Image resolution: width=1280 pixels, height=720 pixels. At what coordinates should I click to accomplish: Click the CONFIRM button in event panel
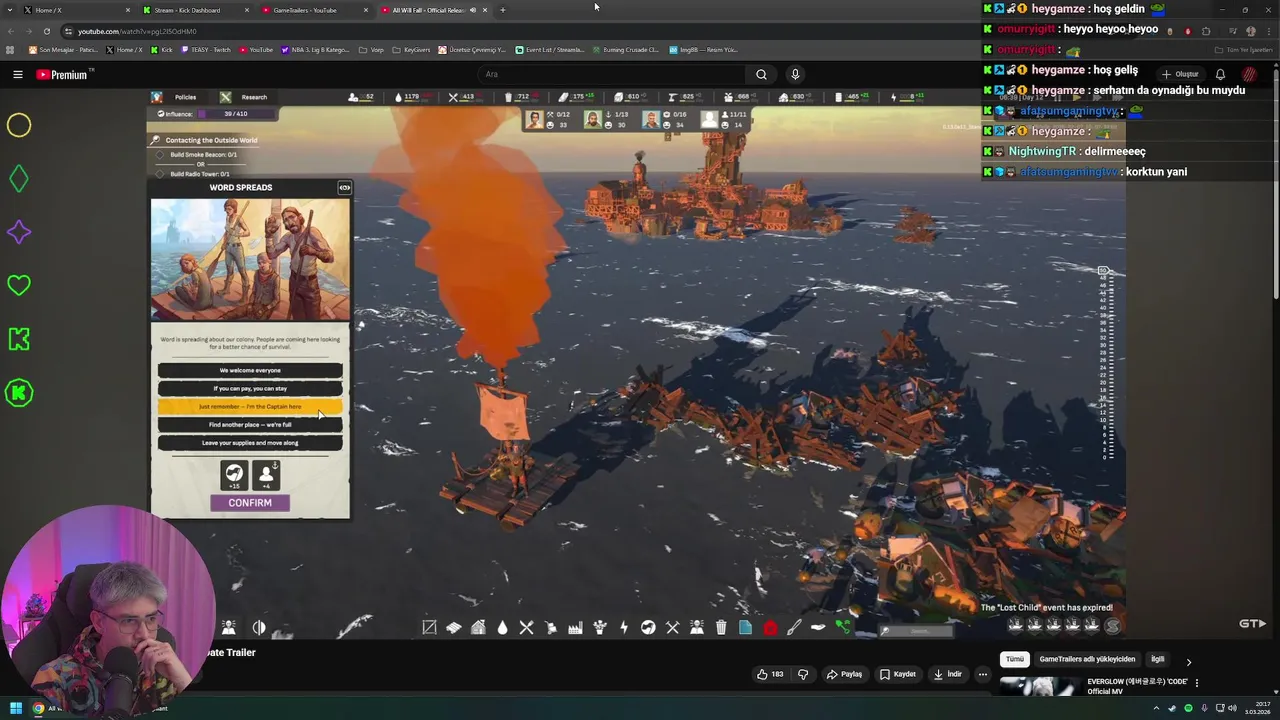coord(250,503)
